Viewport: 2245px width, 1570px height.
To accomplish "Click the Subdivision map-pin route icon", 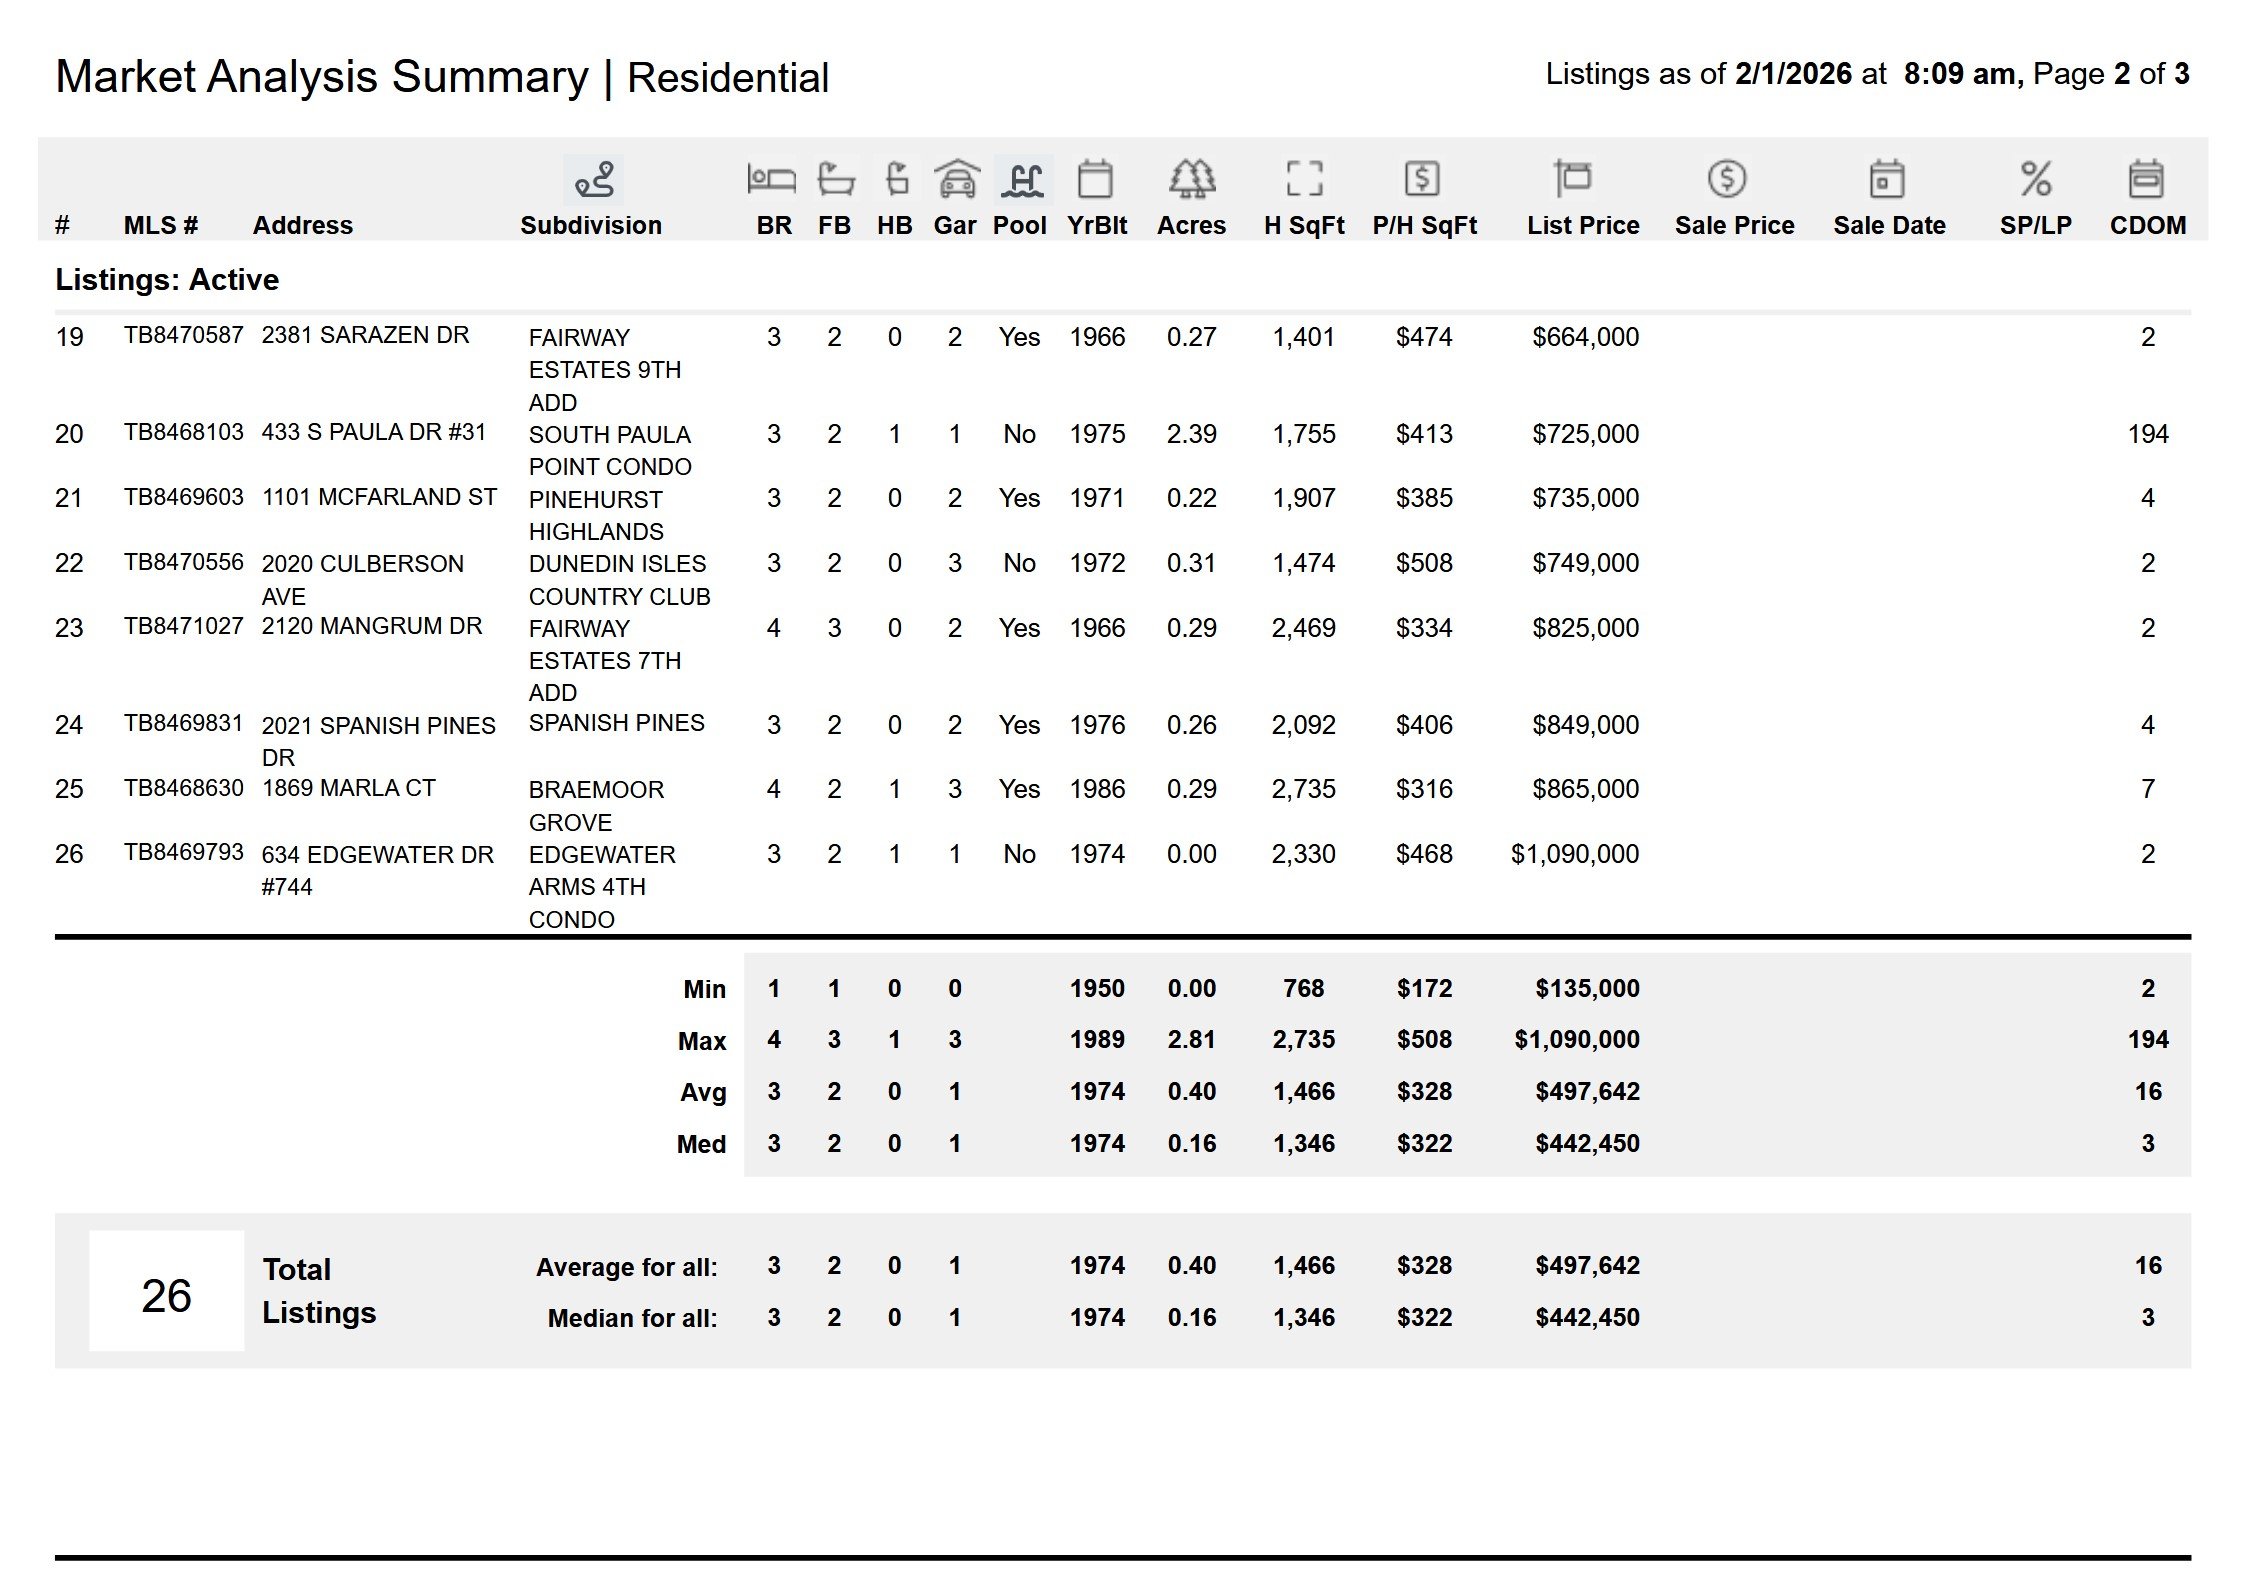I will tap(593, 181).
